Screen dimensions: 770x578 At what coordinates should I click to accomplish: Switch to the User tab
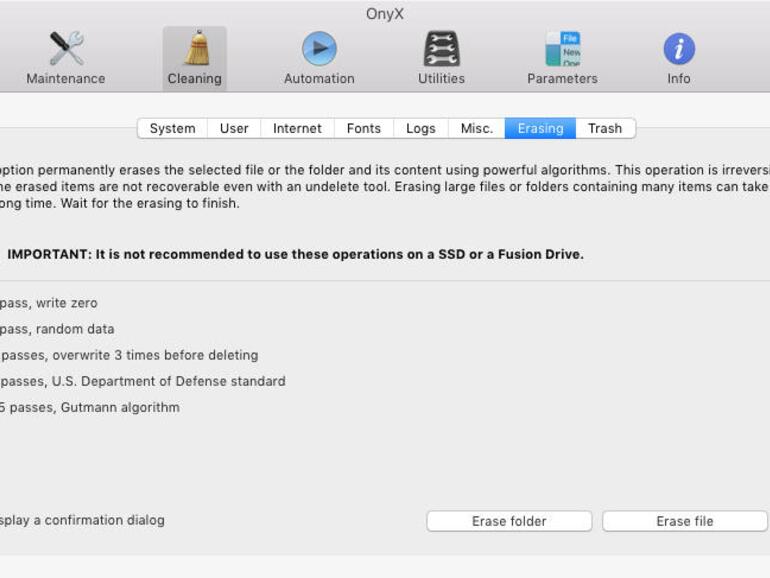coord(234,129)
